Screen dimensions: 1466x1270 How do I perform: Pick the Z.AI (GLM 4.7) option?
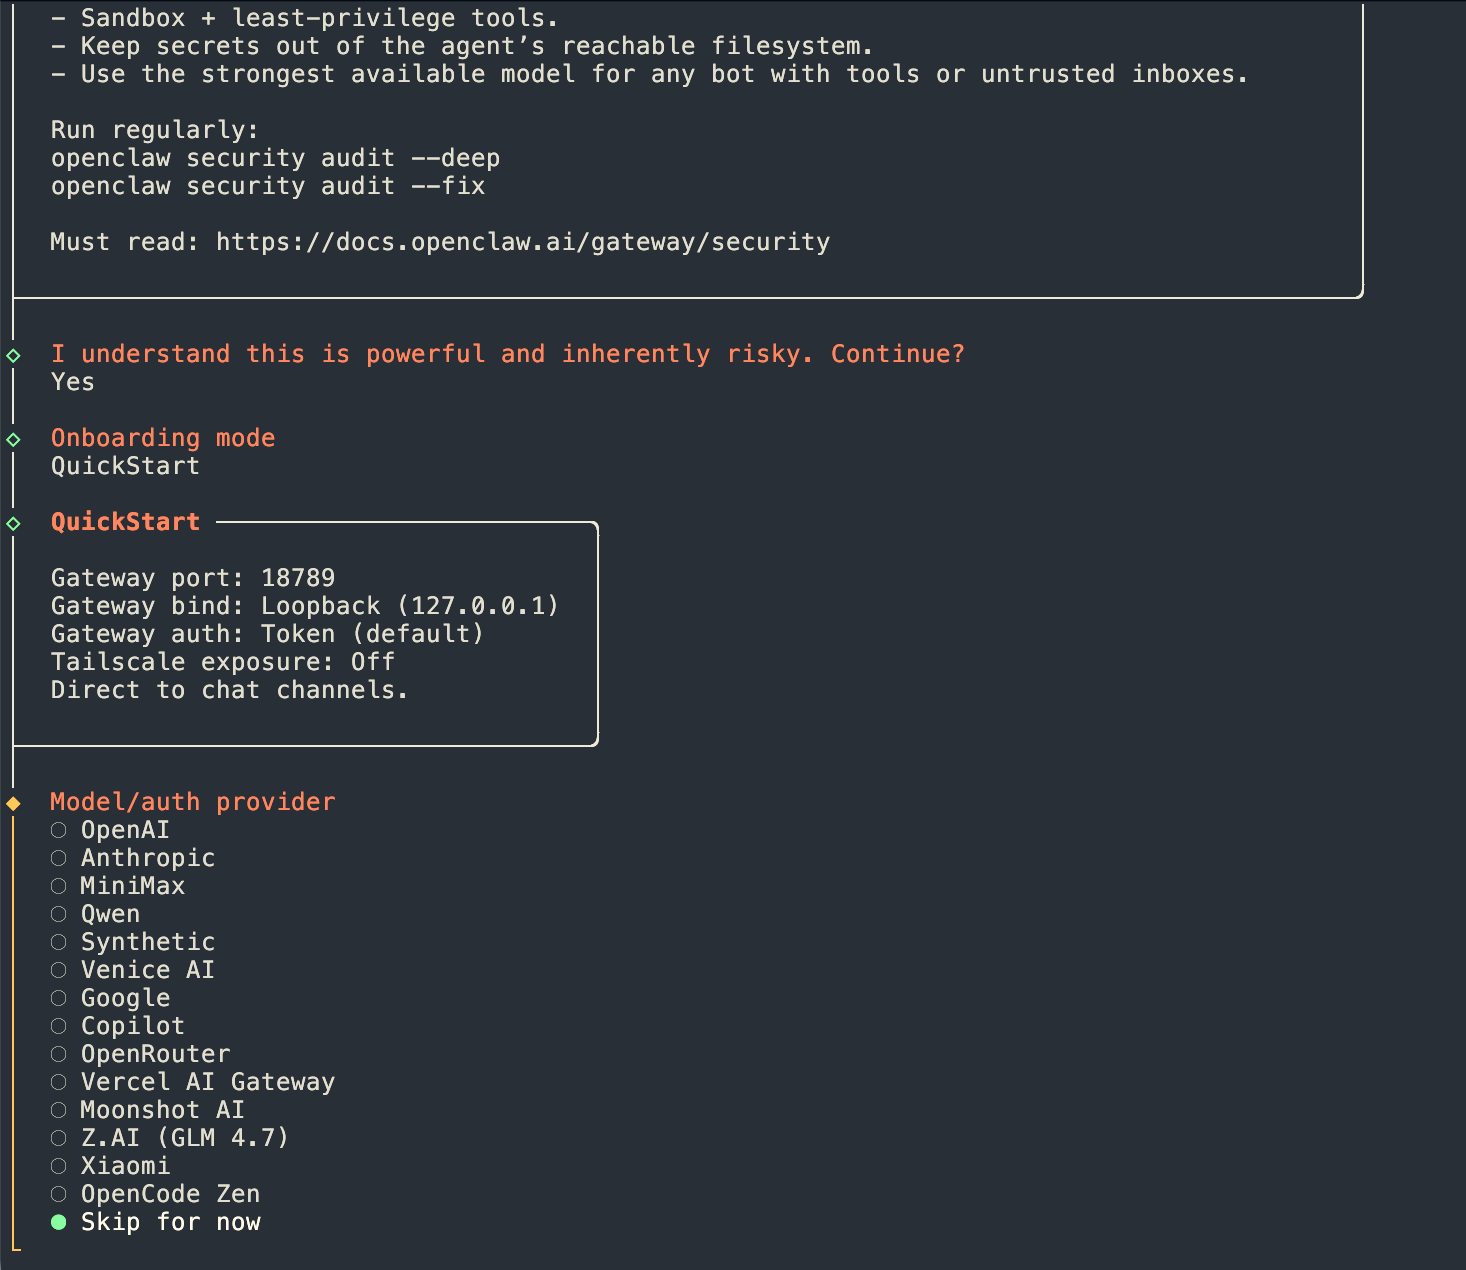point(59,1138)
